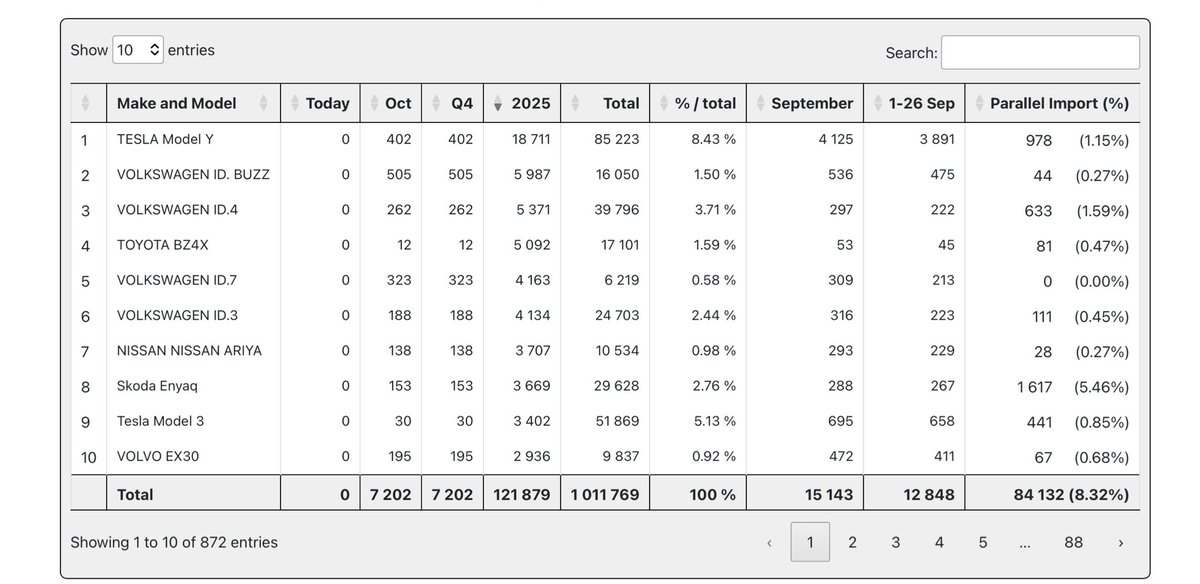Click the 9 837 total for EX30
This screenshot has width=1200, height=584.
point(621,456)
